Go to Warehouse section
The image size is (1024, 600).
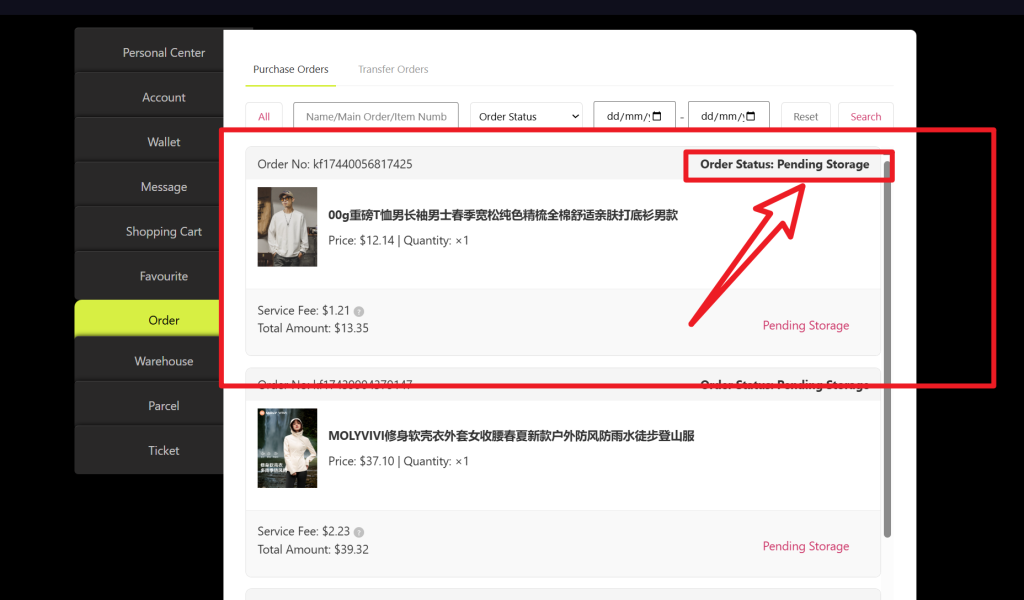163,361
